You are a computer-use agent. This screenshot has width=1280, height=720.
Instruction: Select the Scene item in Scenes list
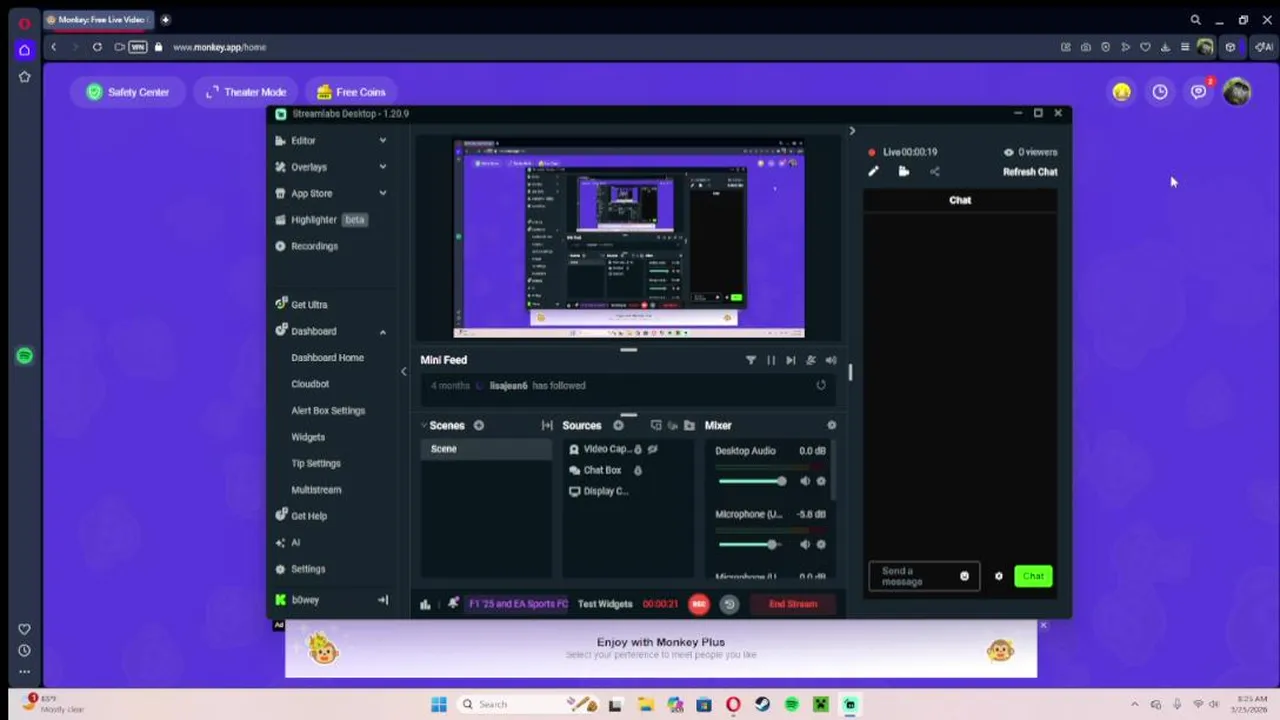pos(486,449)
